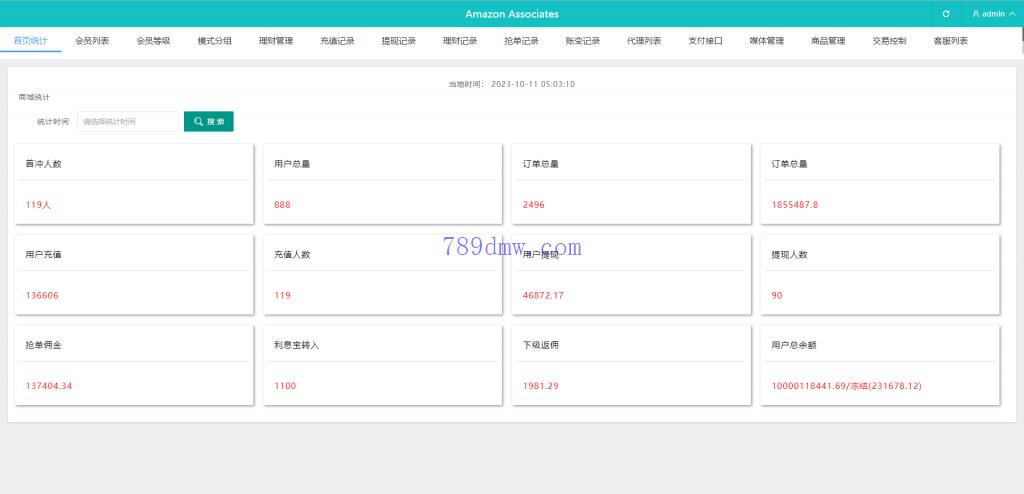Image resolution: width=1024 pixels, height=494 pixels.
Task: Click the admin user avatar icon
Action: [x=976, y=14]
